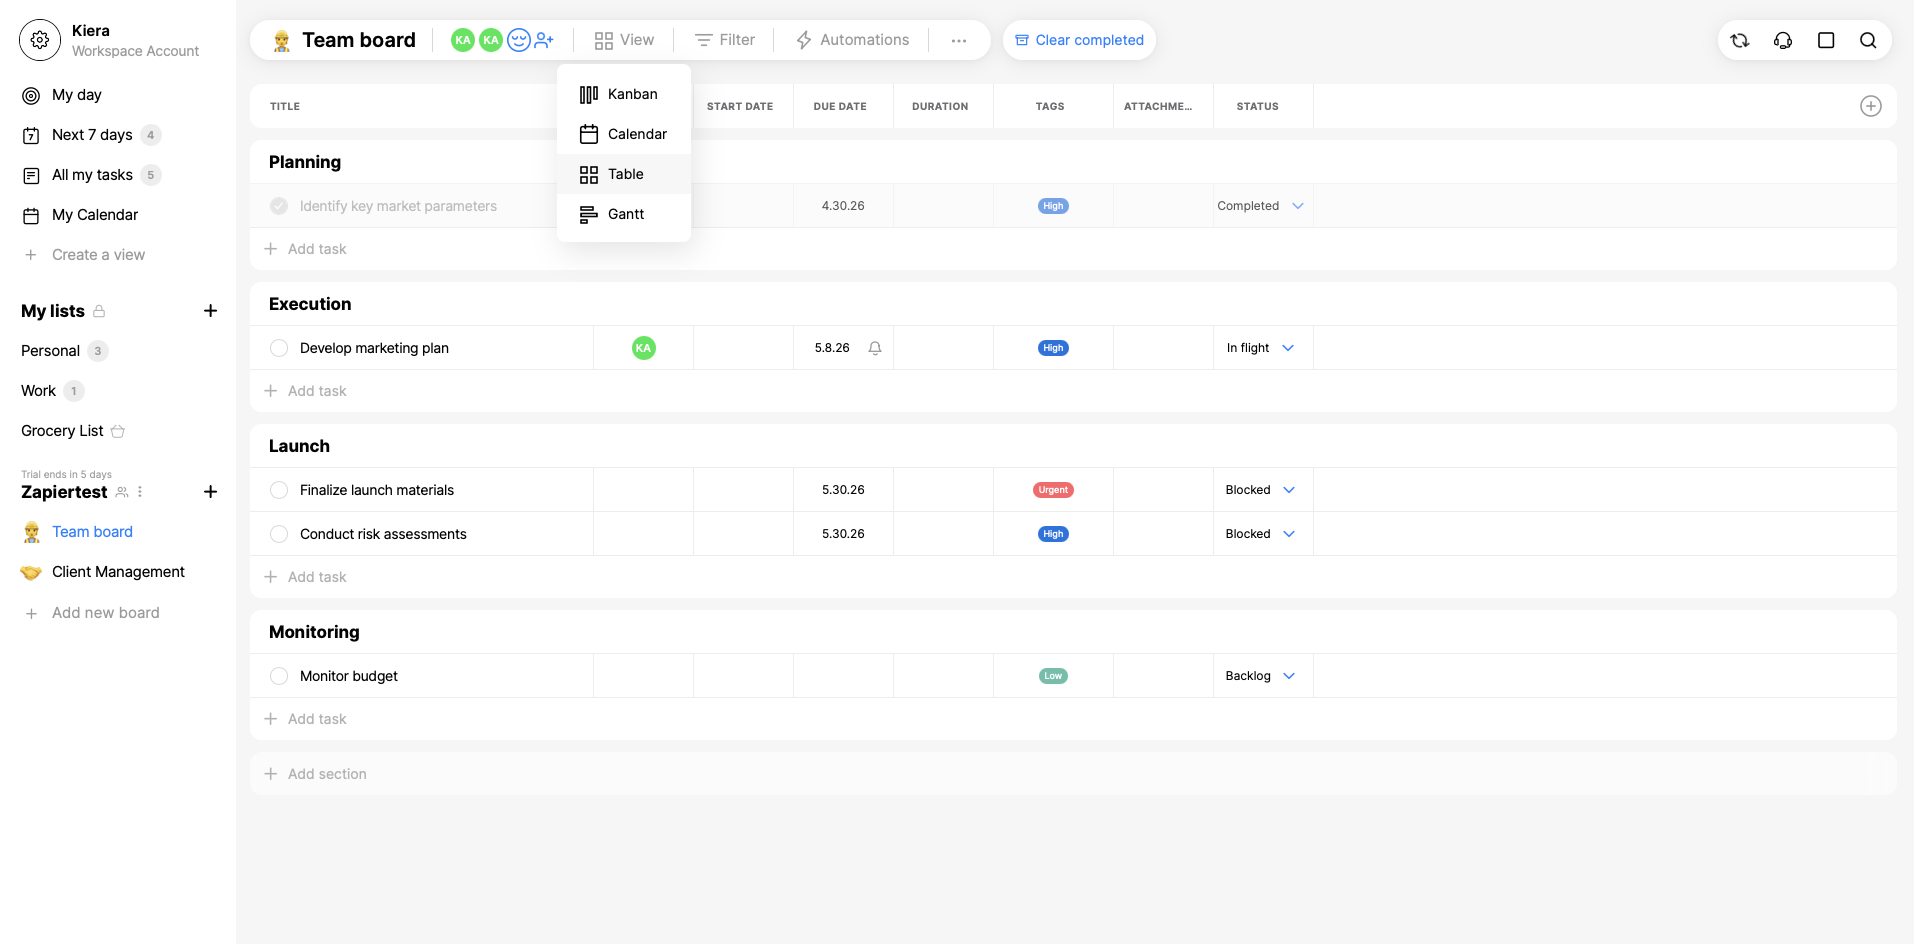Add a column with the circled plus
Screen dimensions: 1914x944
[1871, 106]
